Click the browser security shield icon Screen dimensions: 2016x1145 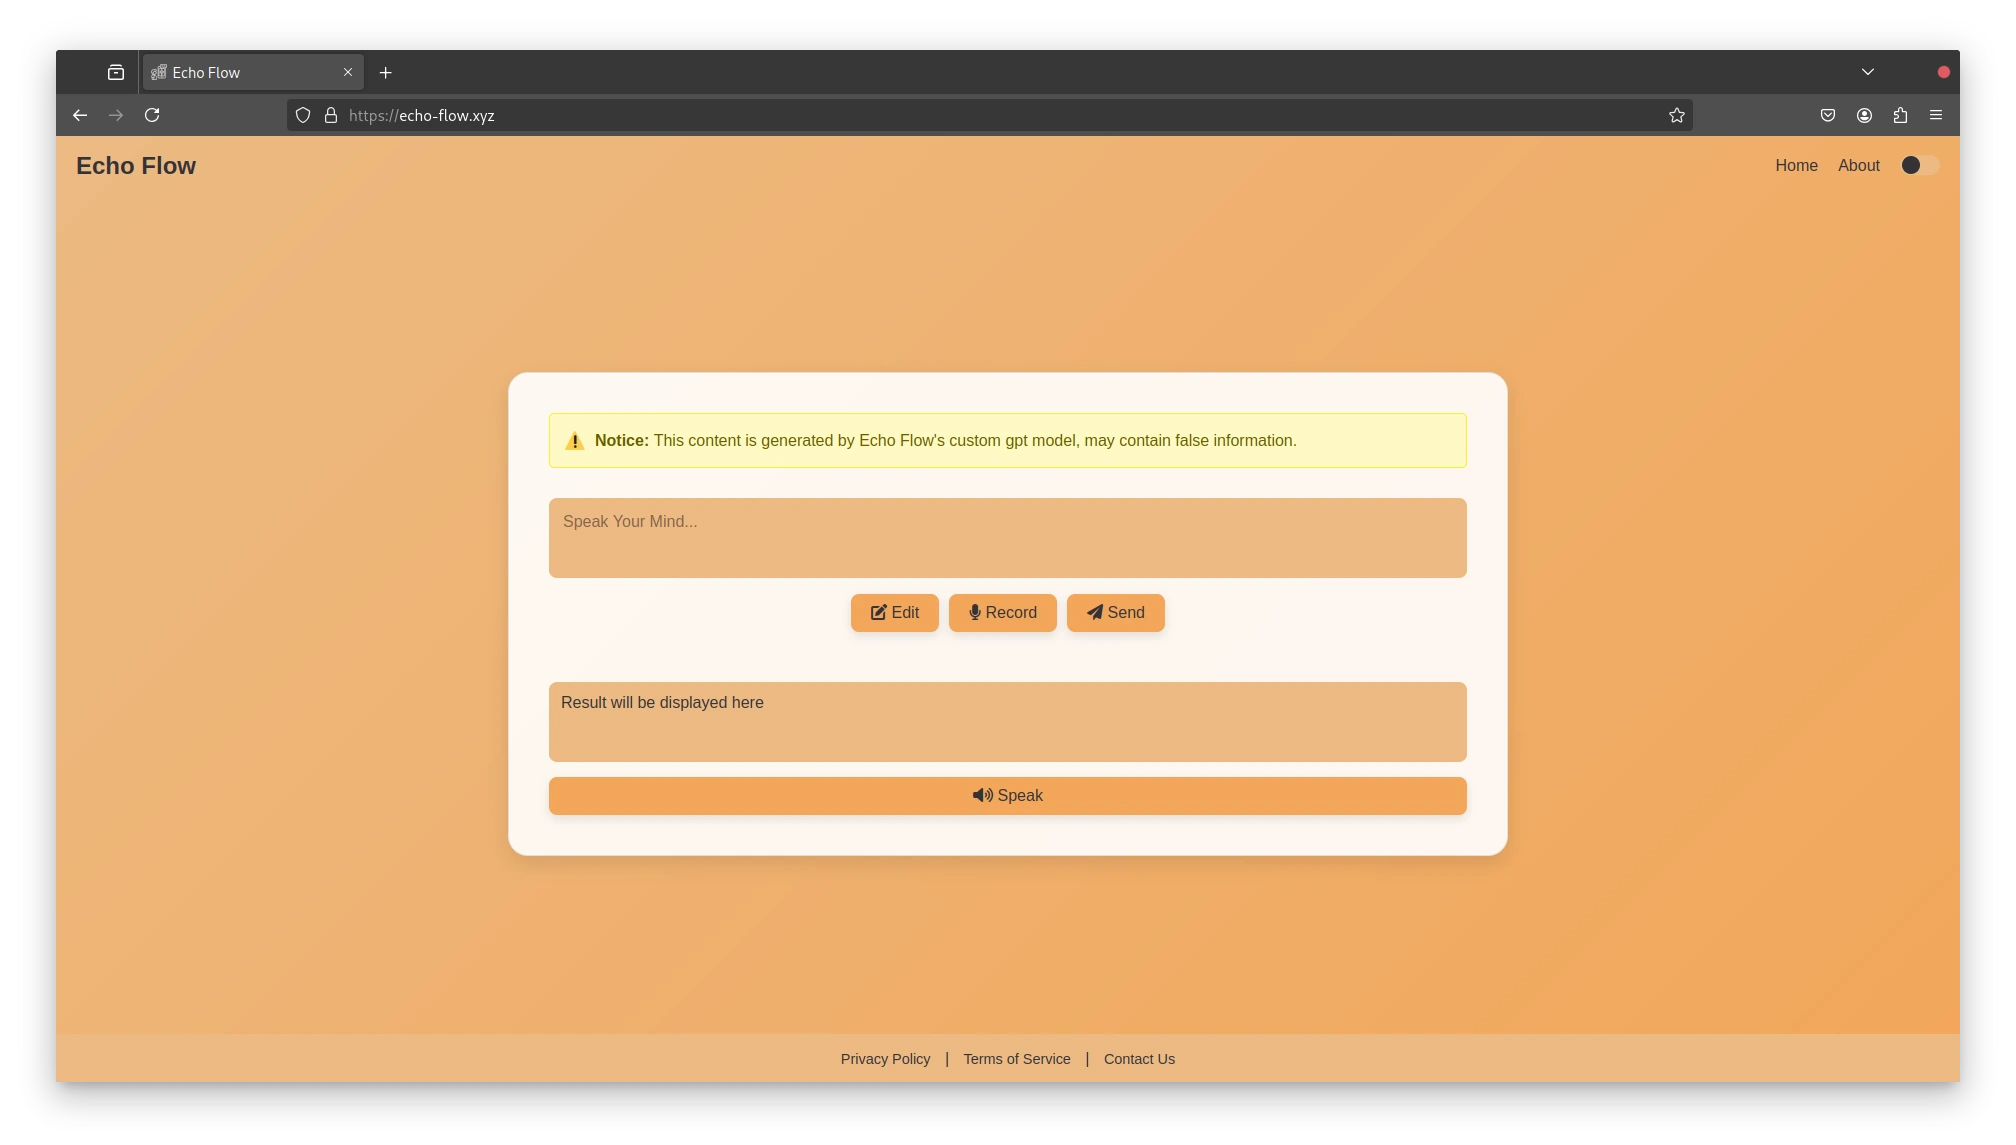click(x=302, y=115)
